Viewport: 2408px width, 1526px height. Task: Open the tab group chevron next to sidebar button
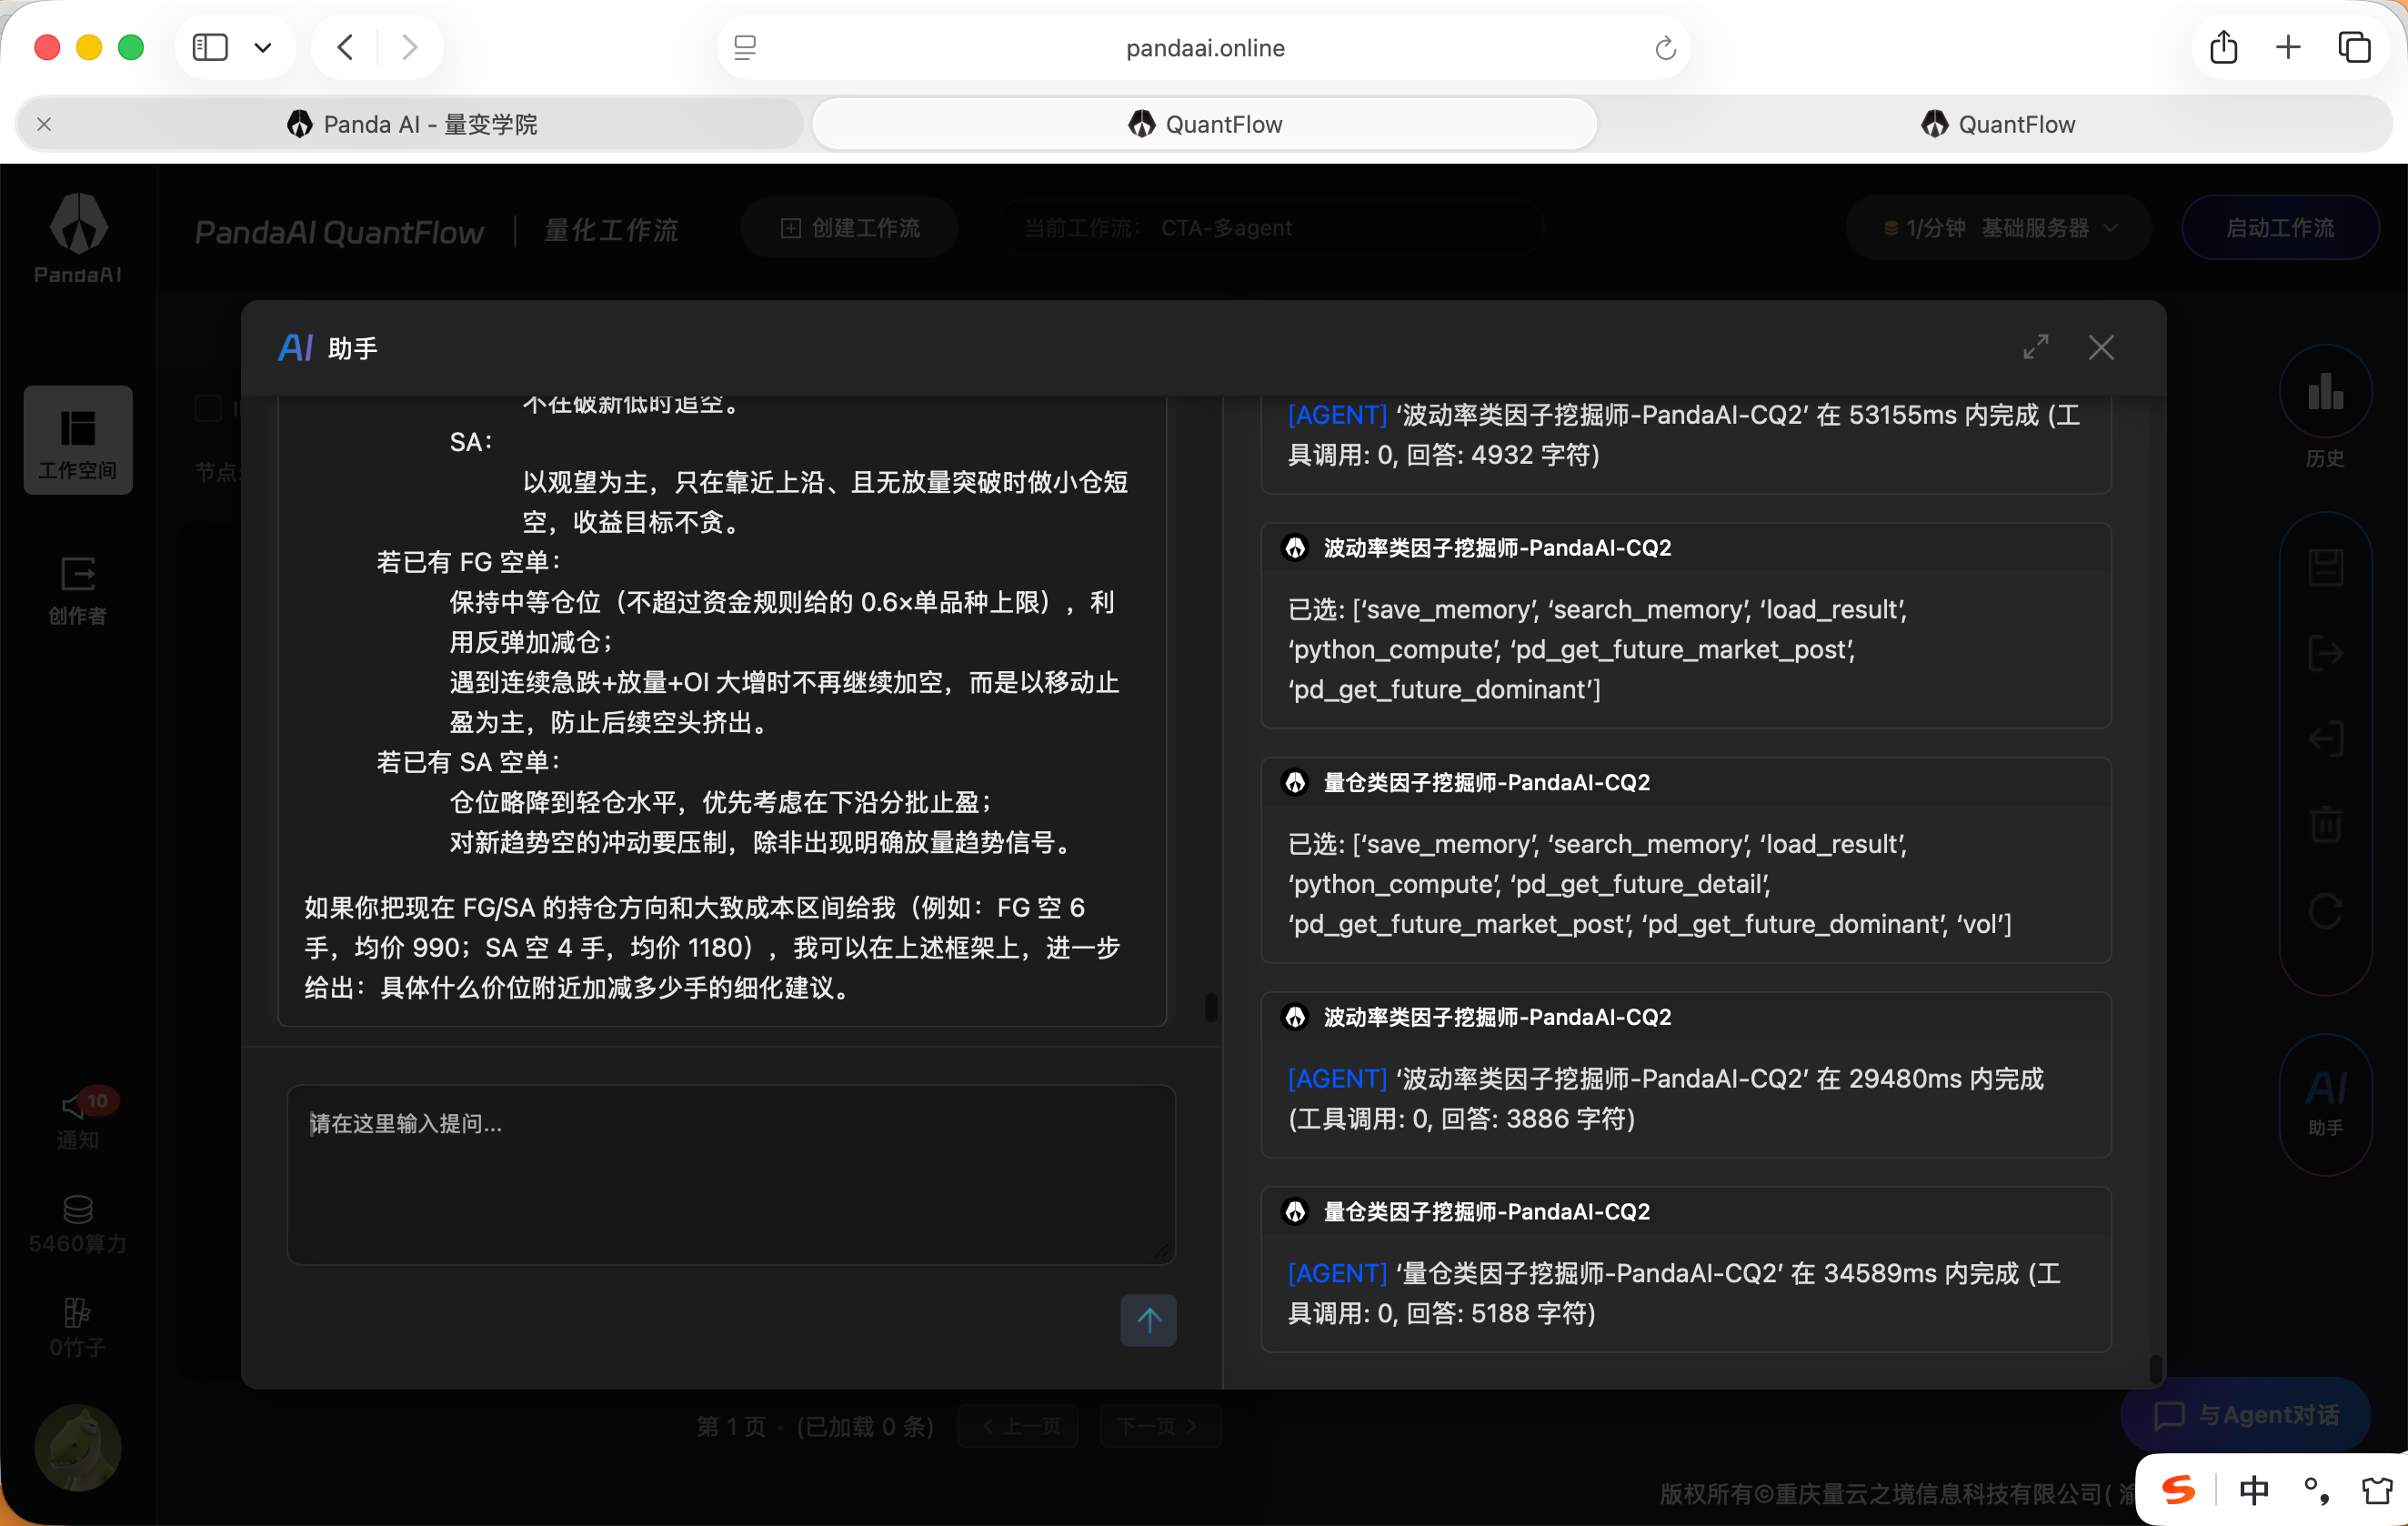click(x=263, y=47)
